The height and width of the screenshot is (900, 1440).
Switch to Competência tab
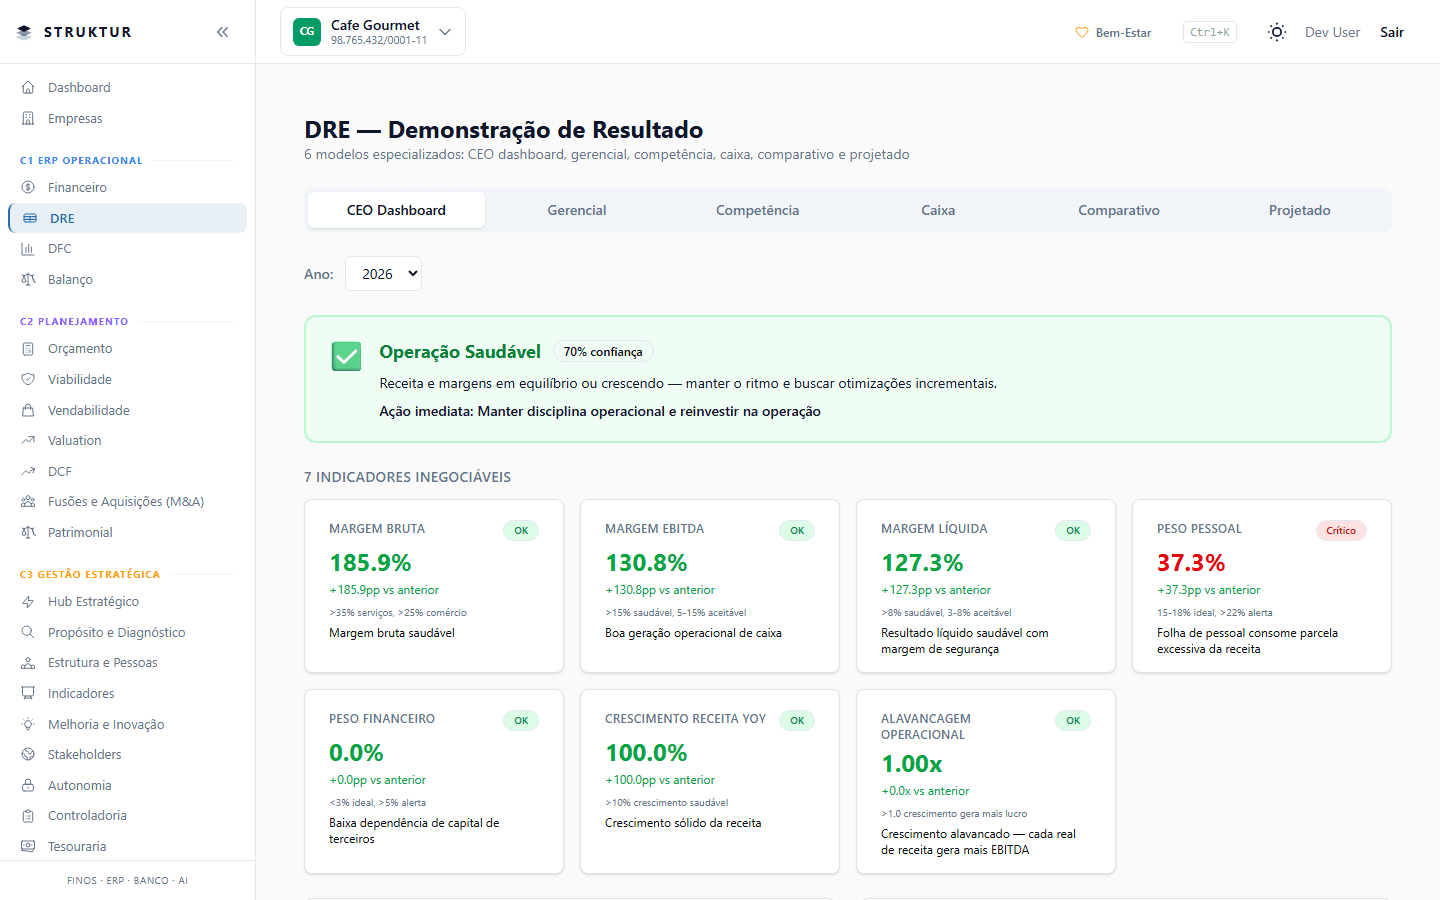[x=757, y=210]
